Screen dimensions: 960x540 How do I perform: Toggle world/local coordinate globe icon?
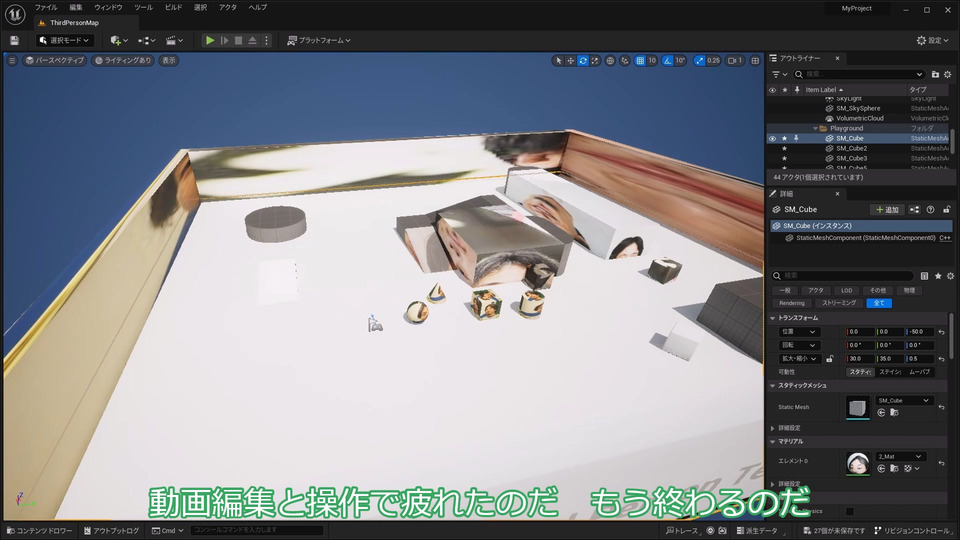[610, 61]
